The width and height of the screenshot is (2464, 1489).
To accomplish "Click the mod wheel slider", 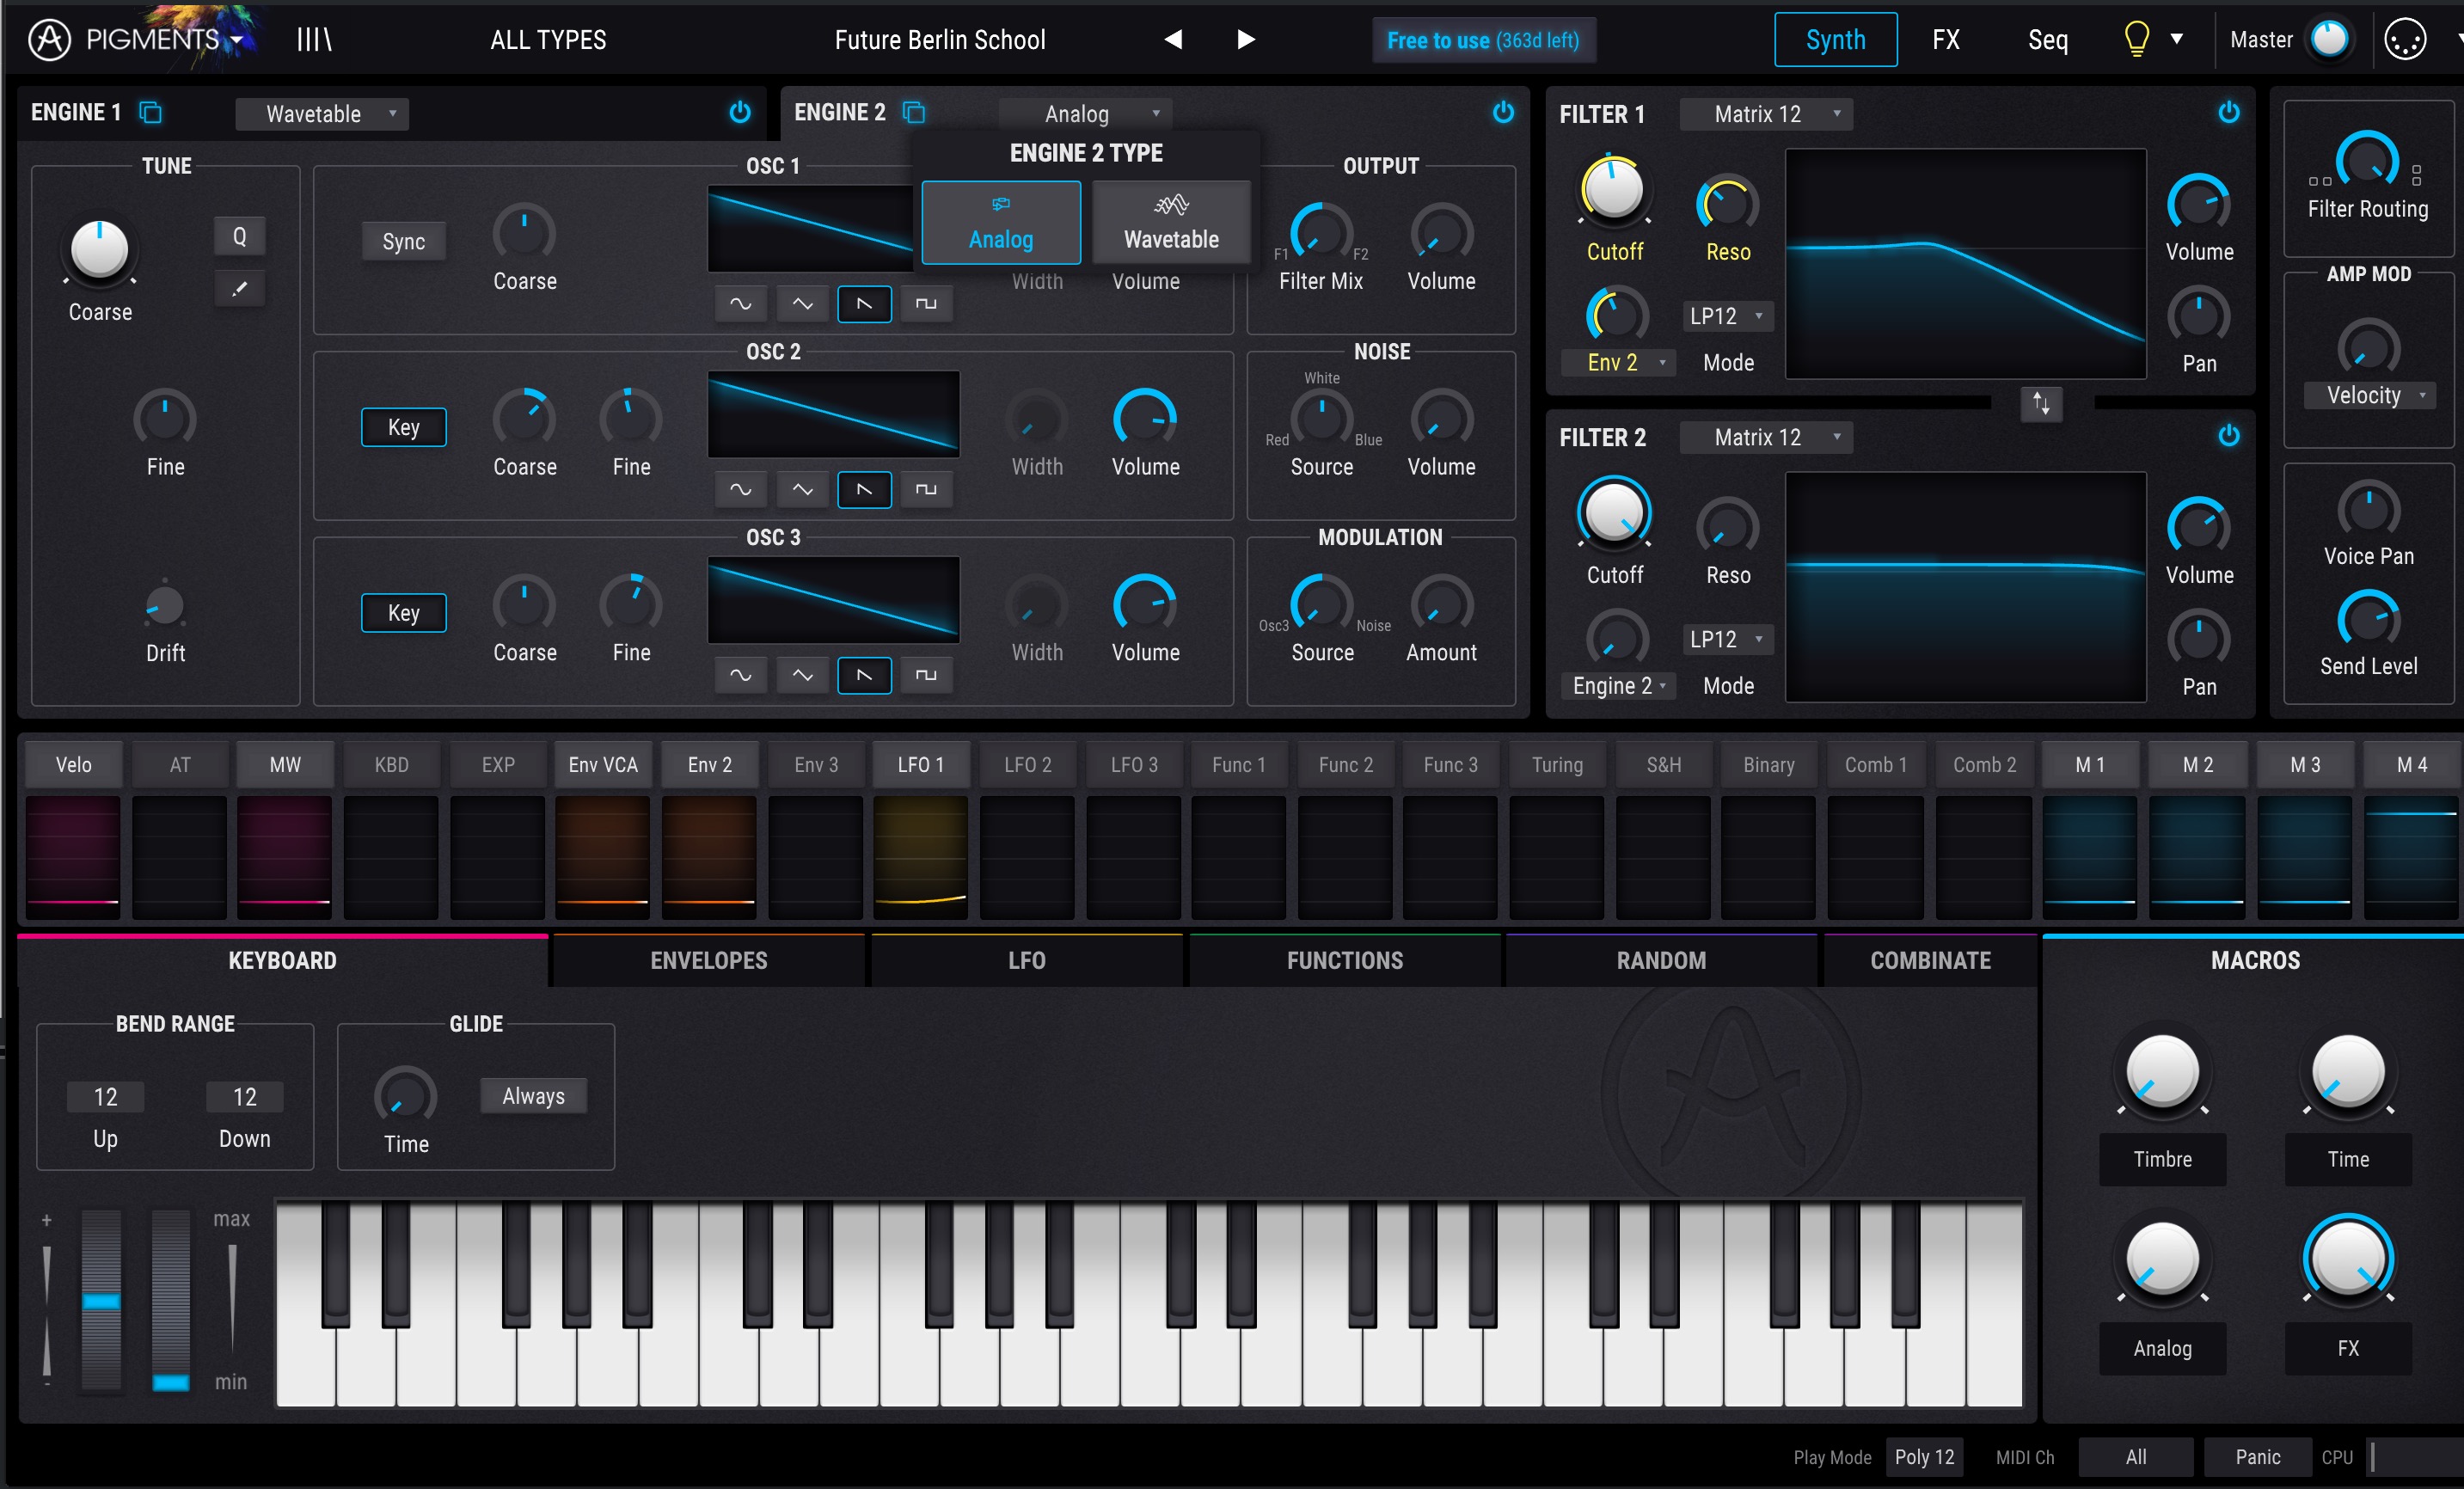I will 170,1300.
